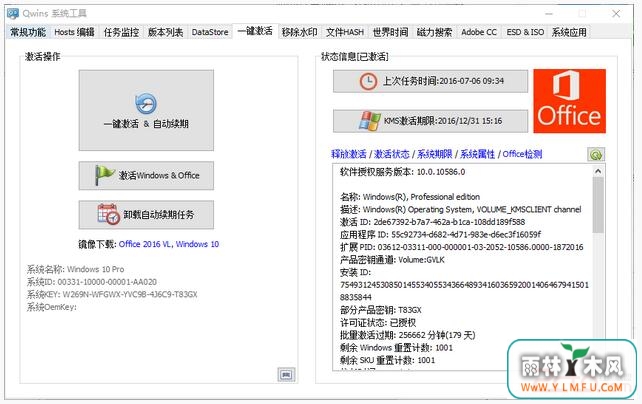Click the 释放激活 link

(349, 154)
